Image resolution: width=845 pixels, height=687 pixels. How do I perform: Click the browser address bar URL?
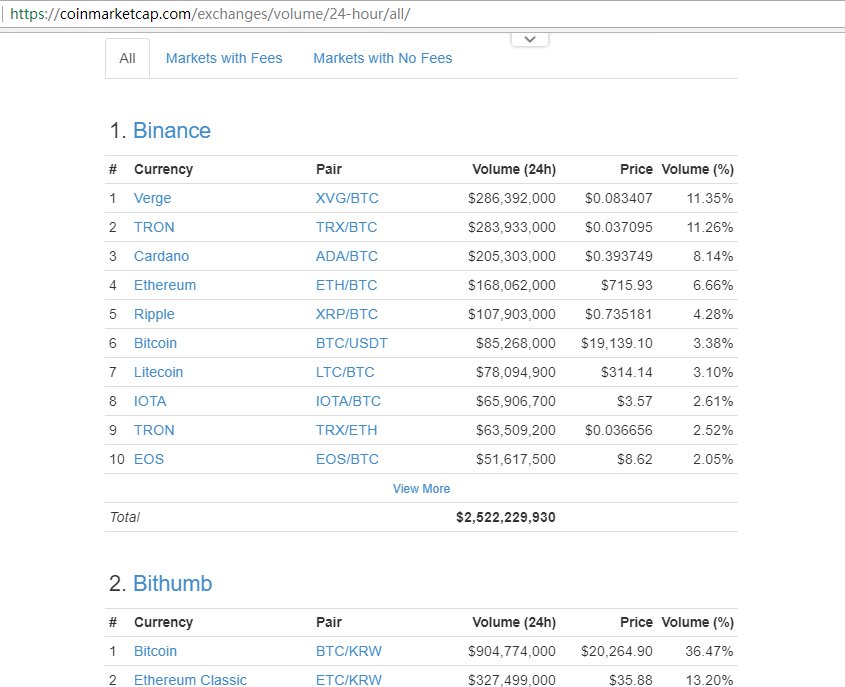point(210,13)
